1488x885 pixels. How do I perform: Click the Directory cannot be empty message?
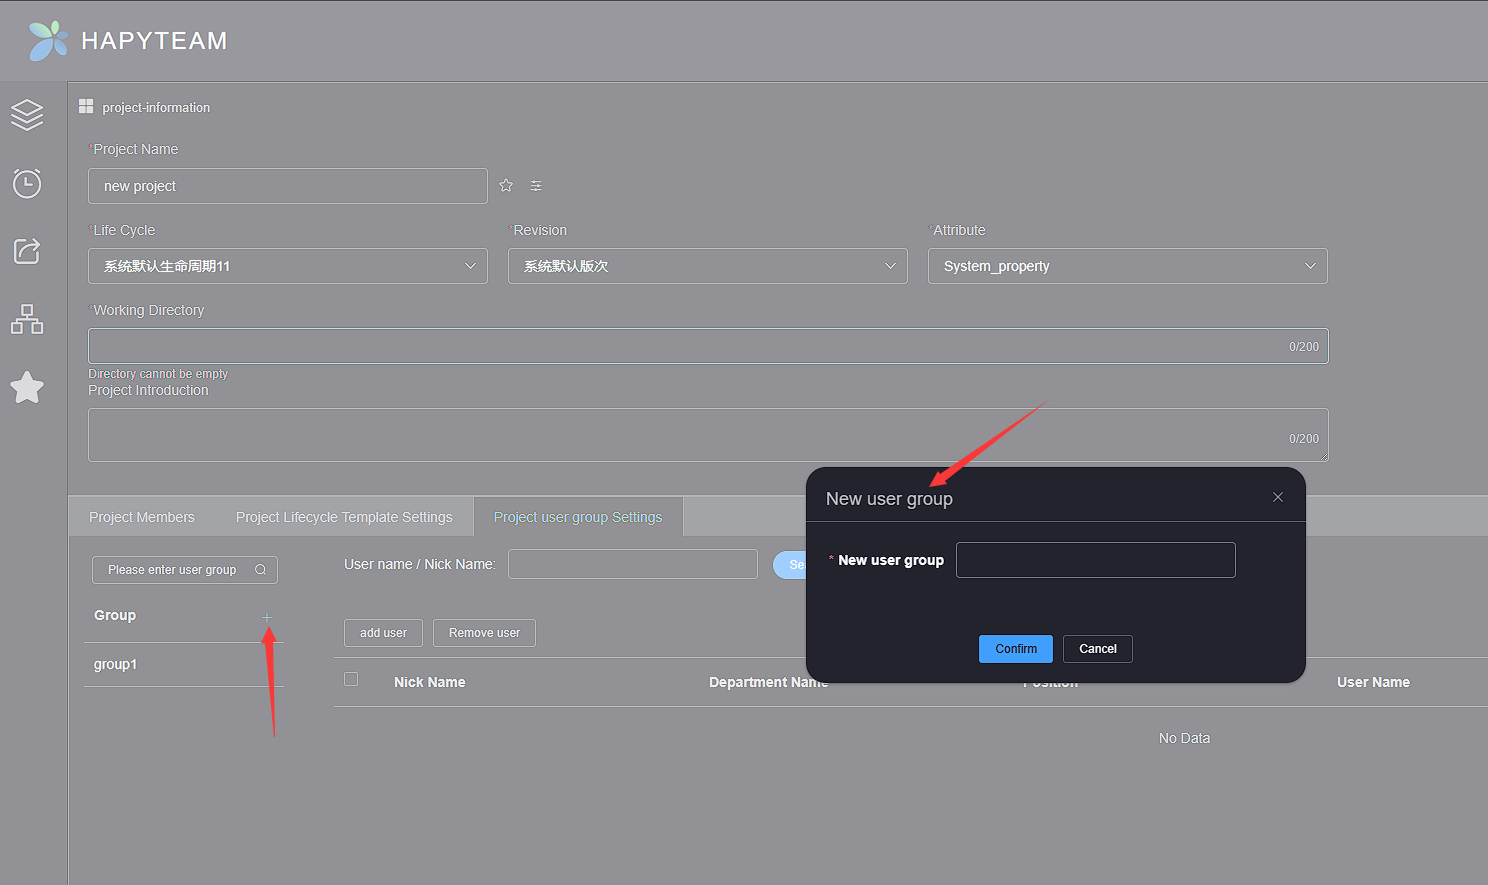coord(158,374)
